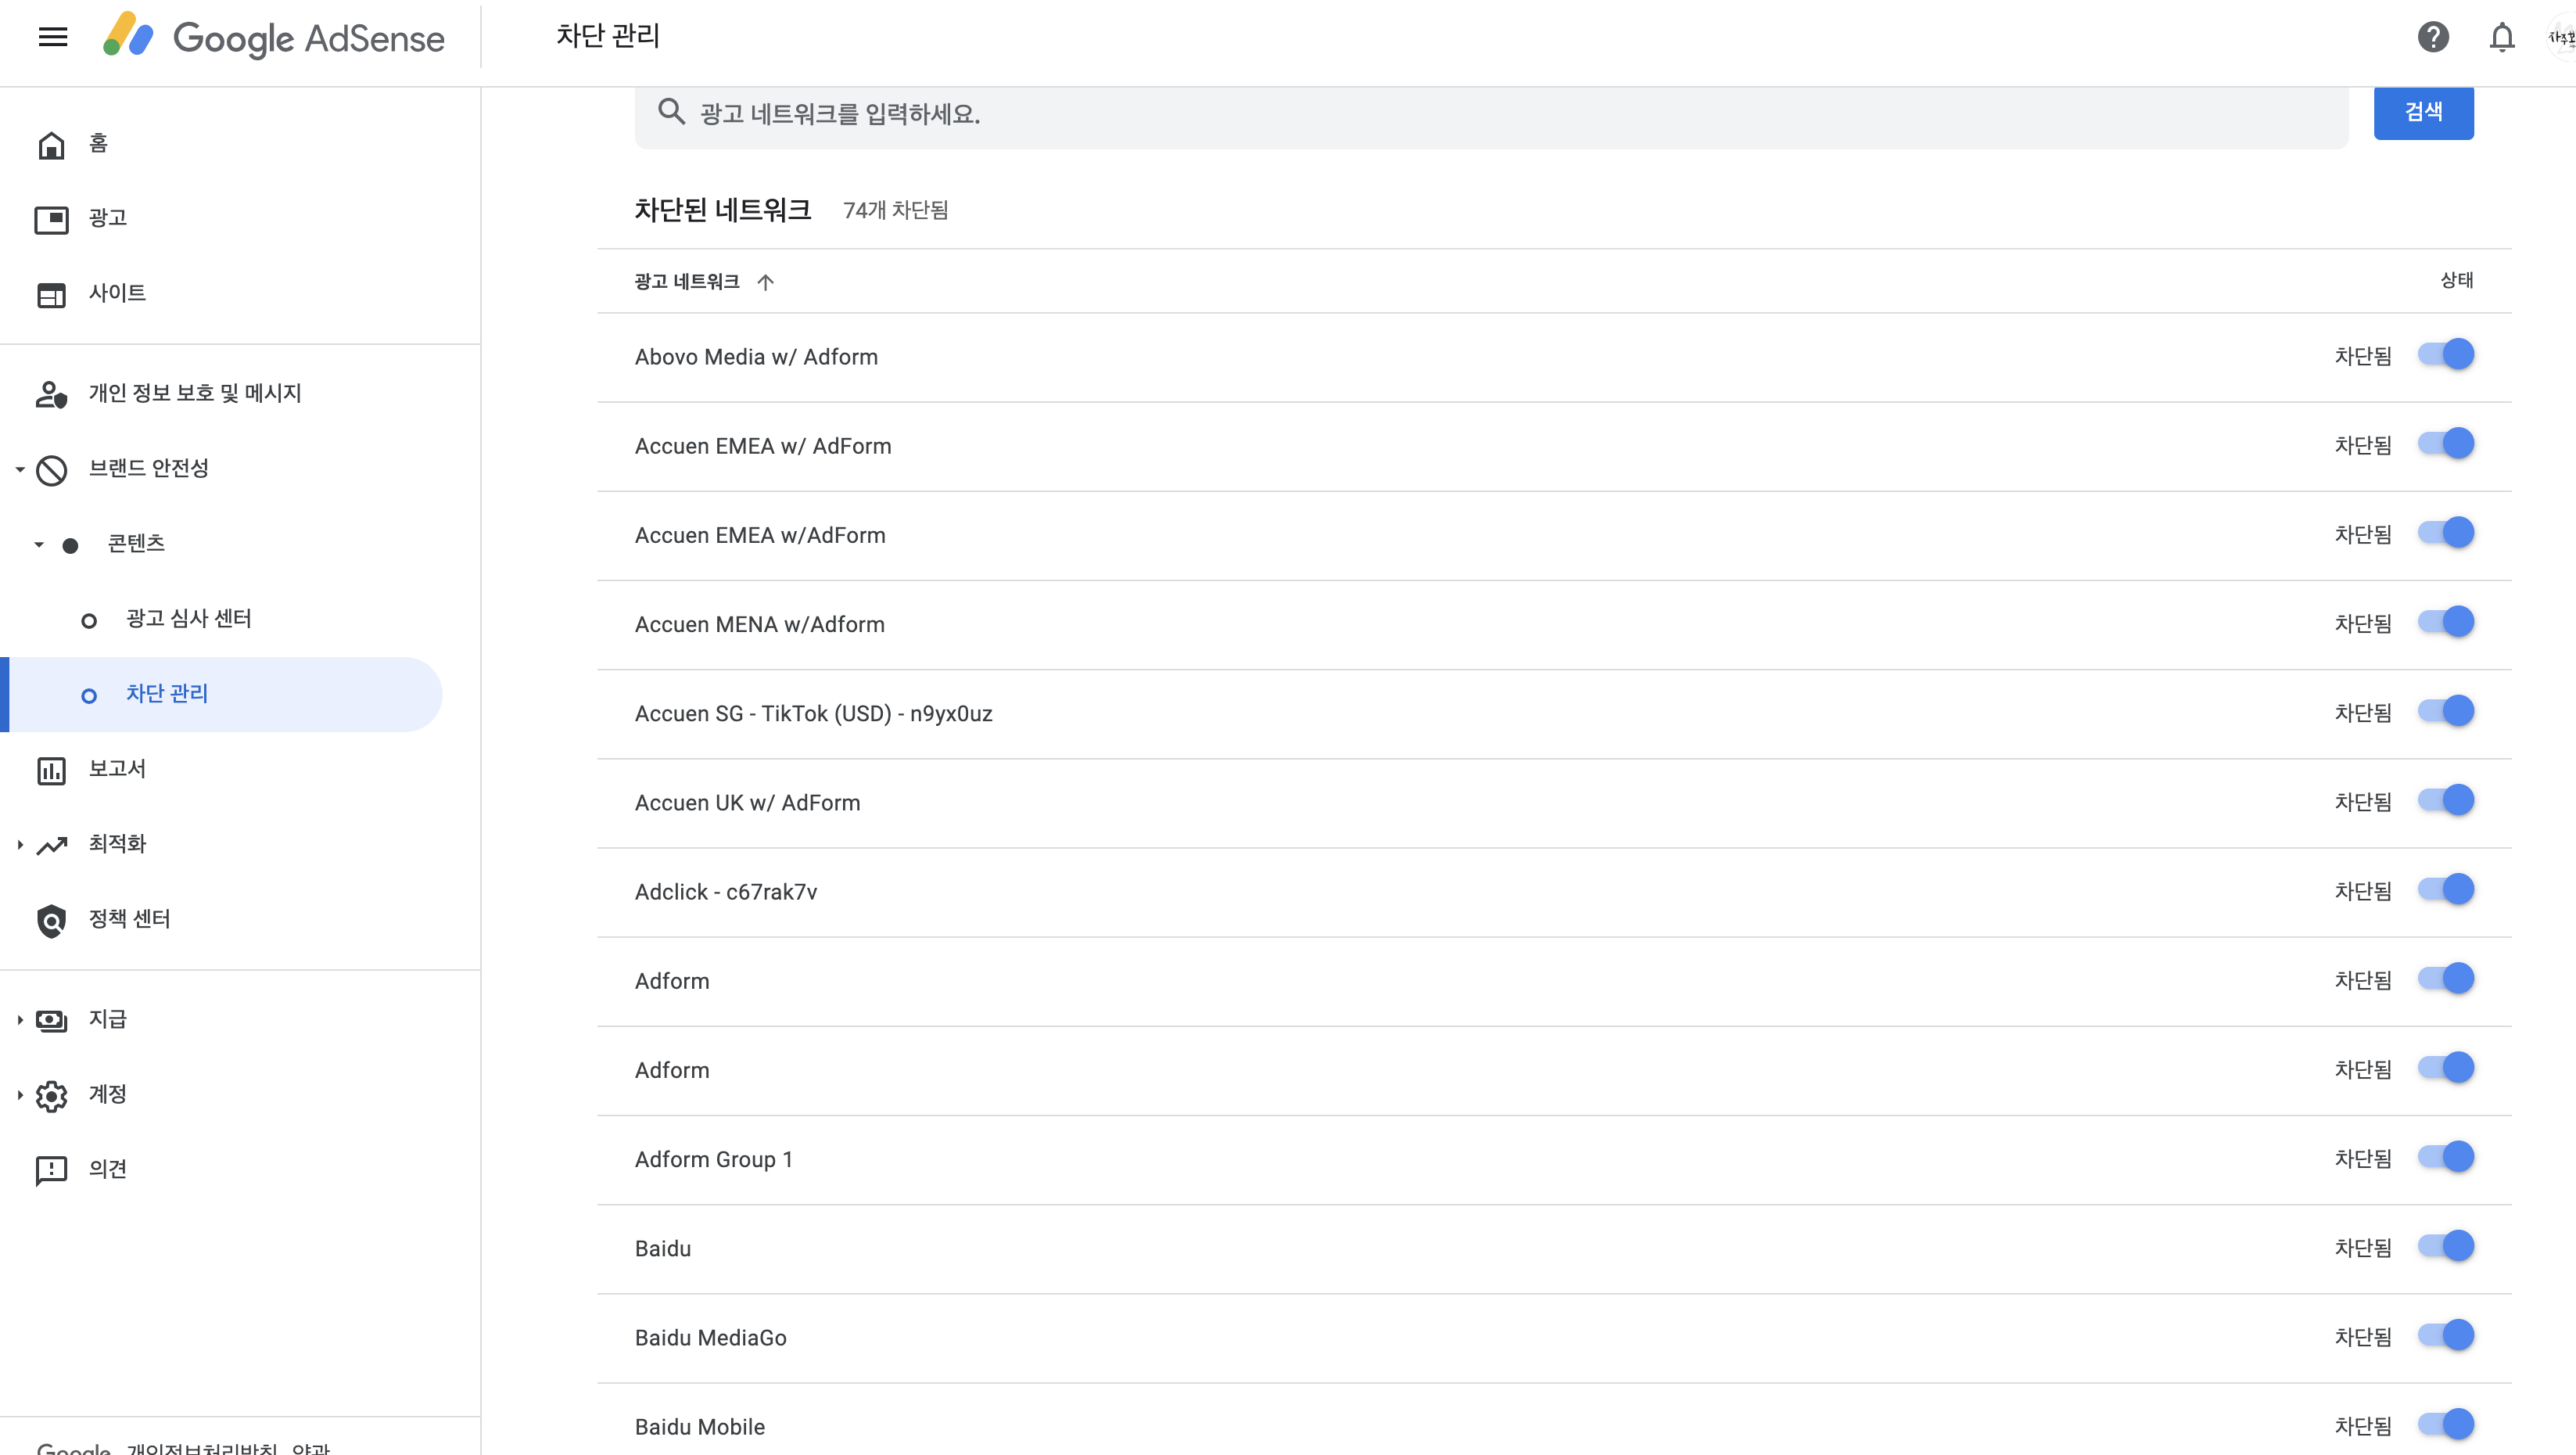Image resolution: width=2576 pixels, height=1455 pixels.
Task: Collapse the 브랜드 안전성 section arrow
Action: point(20,469)
